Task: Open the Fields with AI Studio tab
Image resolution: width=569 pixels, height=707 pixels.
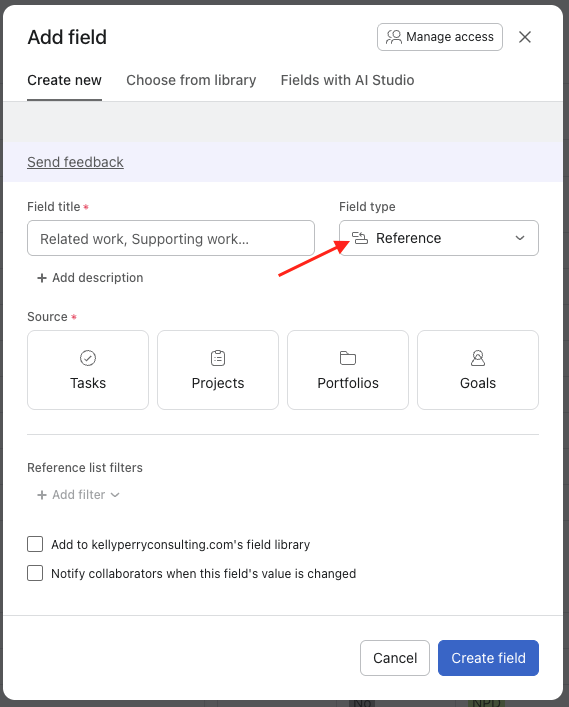Action: click(x=348, y=80)
